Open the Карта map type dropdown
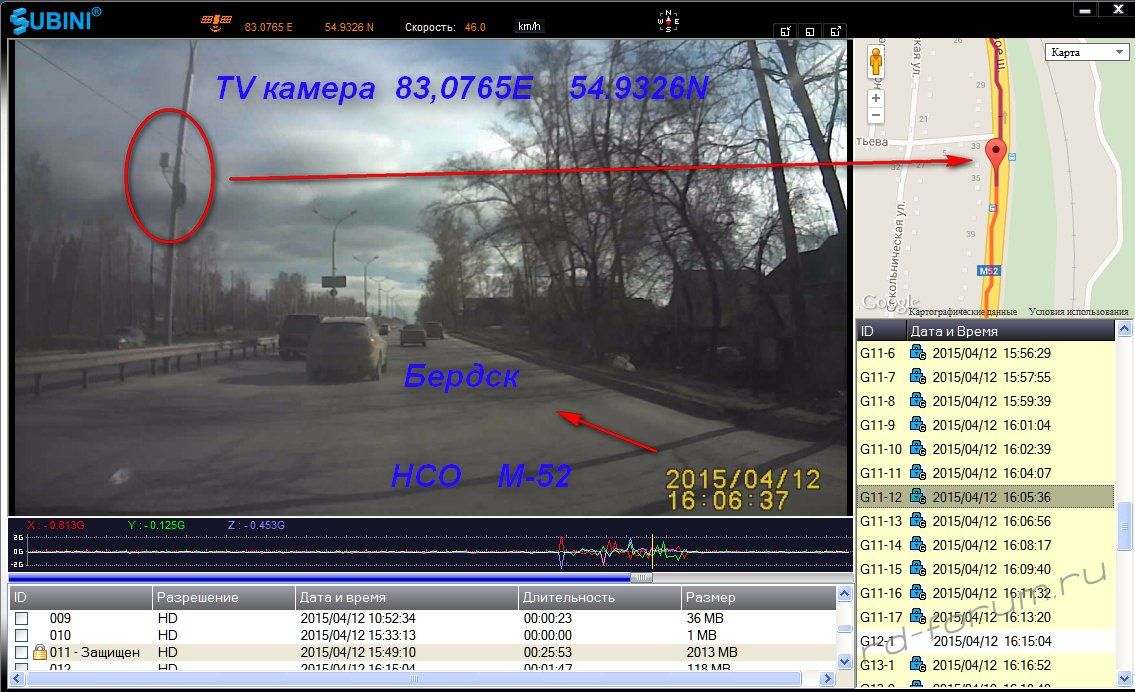Image resolution: width=1135 pixels, height=692 pixels. pos(1087,52)
